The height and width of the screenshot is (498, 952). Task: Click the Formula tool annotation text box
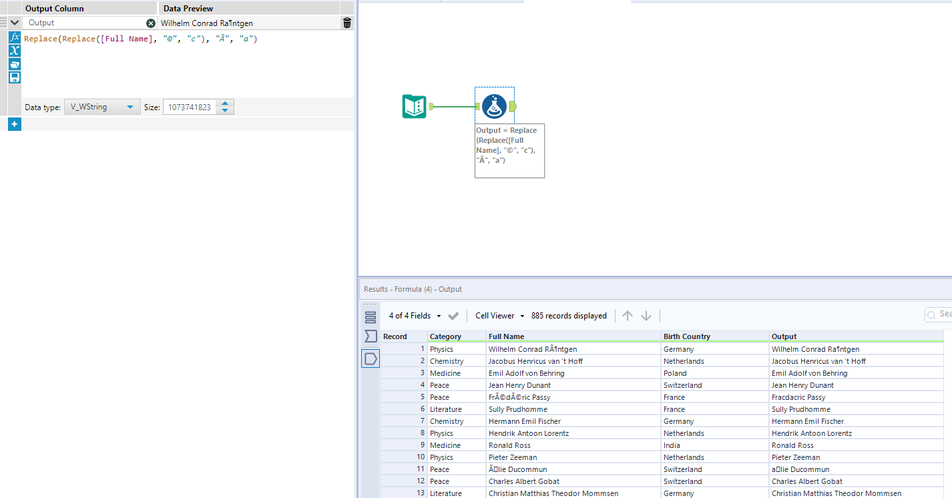pos(509,151)
